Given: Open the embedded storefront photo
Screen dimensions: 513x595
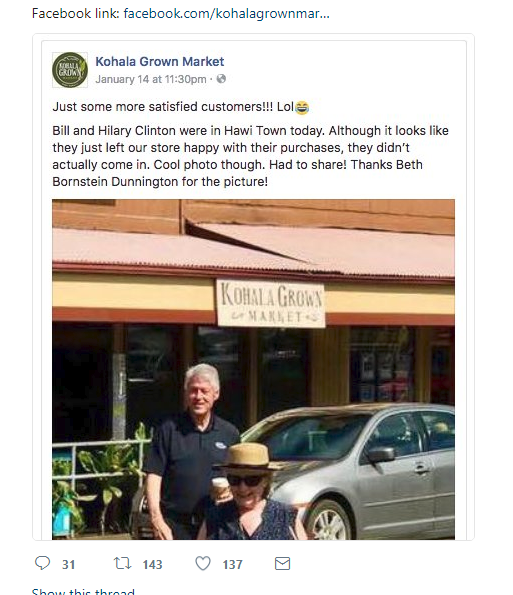Looking at the screenshot, I should [253, 369].
